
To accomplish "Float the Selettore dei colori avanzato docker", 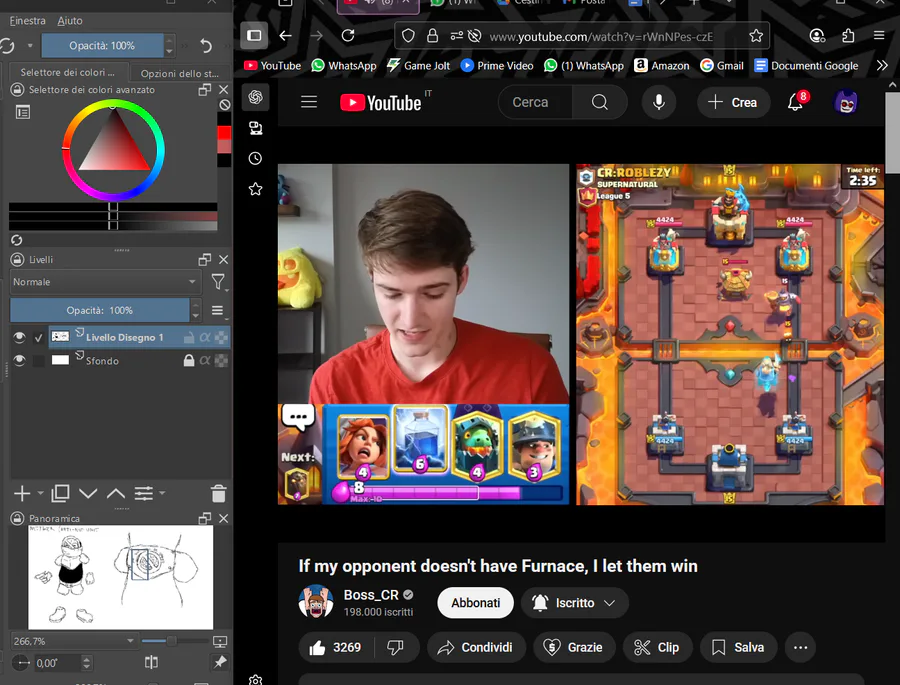I will coord(204,90).
